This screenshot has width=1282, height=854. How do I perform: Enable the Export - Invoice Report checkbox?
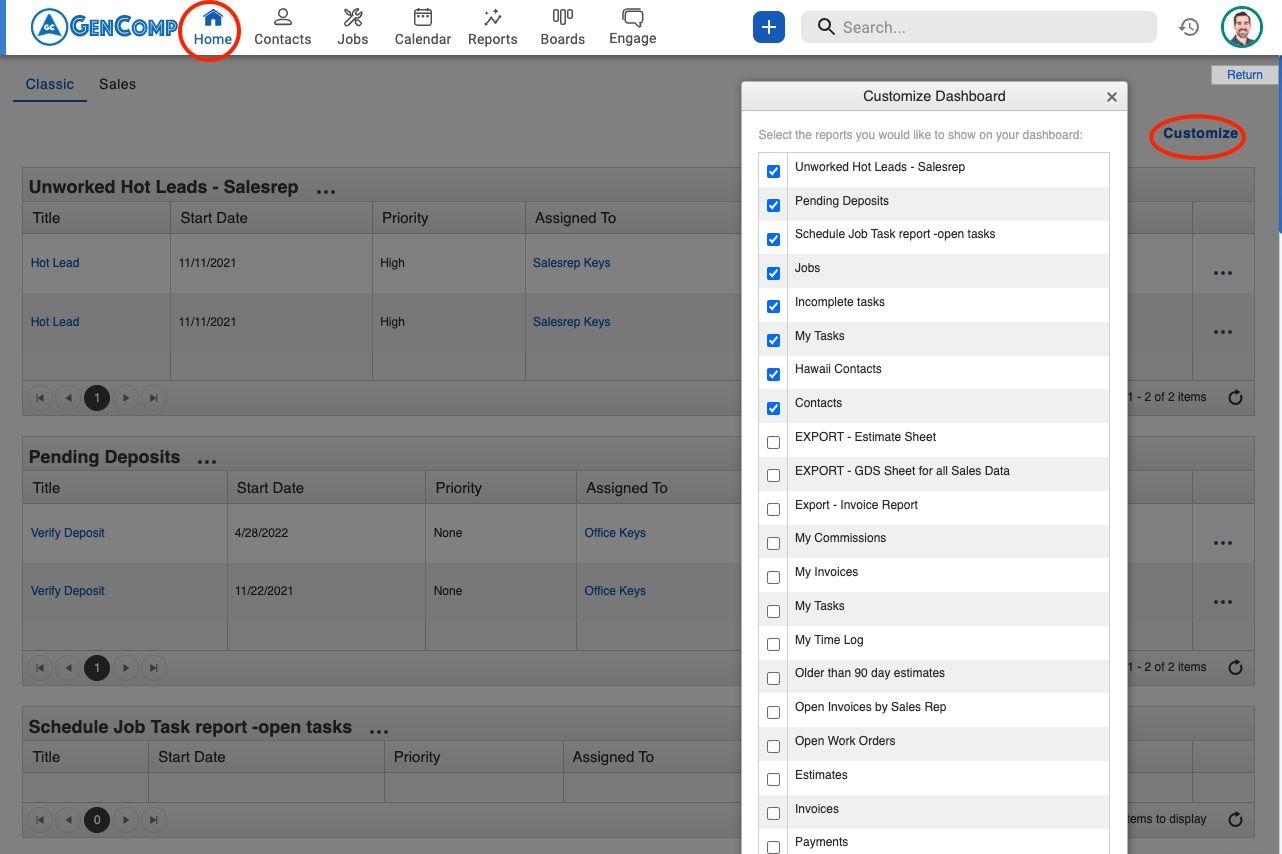[773, 509]
